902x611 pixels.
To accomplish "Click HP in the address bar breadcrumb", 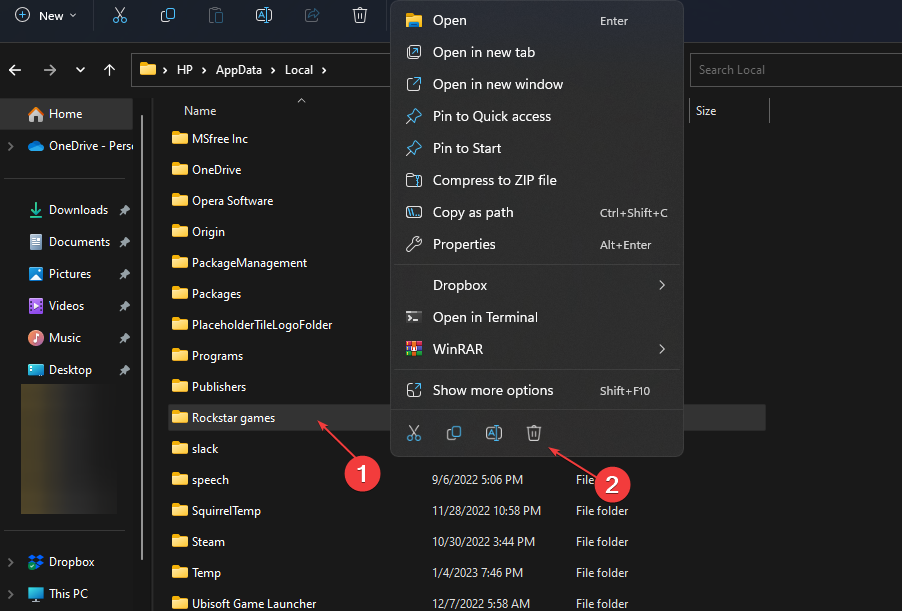I will click(x=185, y=70).
